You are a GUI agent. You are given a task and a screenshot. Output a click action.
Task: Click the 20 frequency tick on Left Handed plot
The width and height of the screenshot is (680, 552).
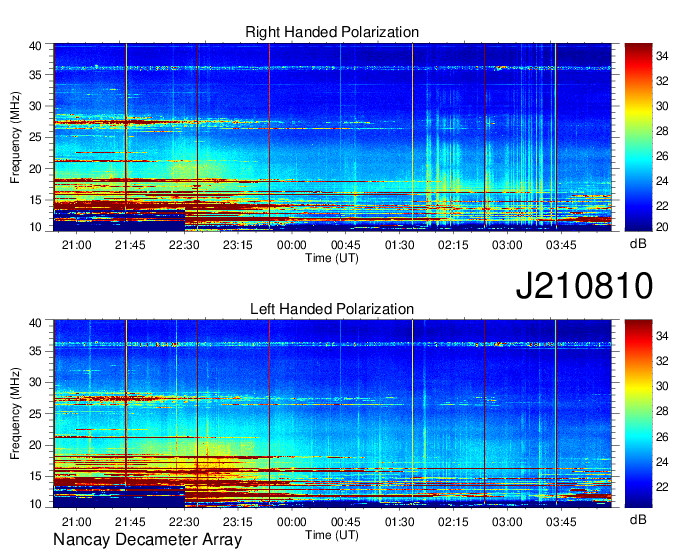35,445
